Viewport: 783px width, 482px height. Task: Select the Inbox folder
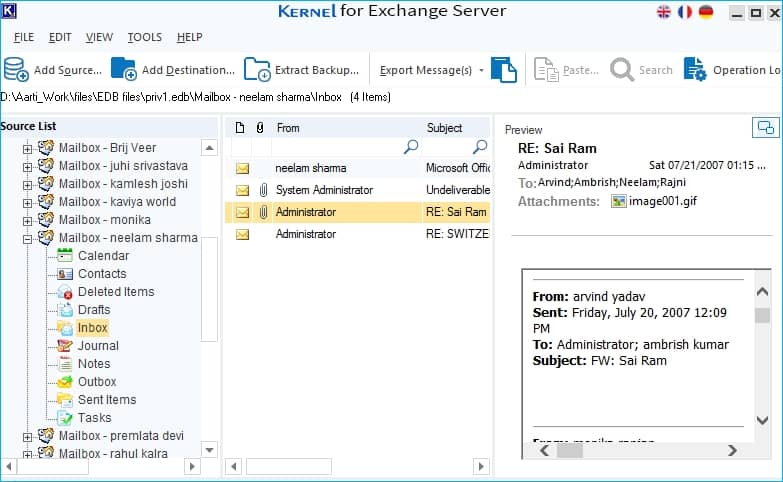(x=92, y=328)
